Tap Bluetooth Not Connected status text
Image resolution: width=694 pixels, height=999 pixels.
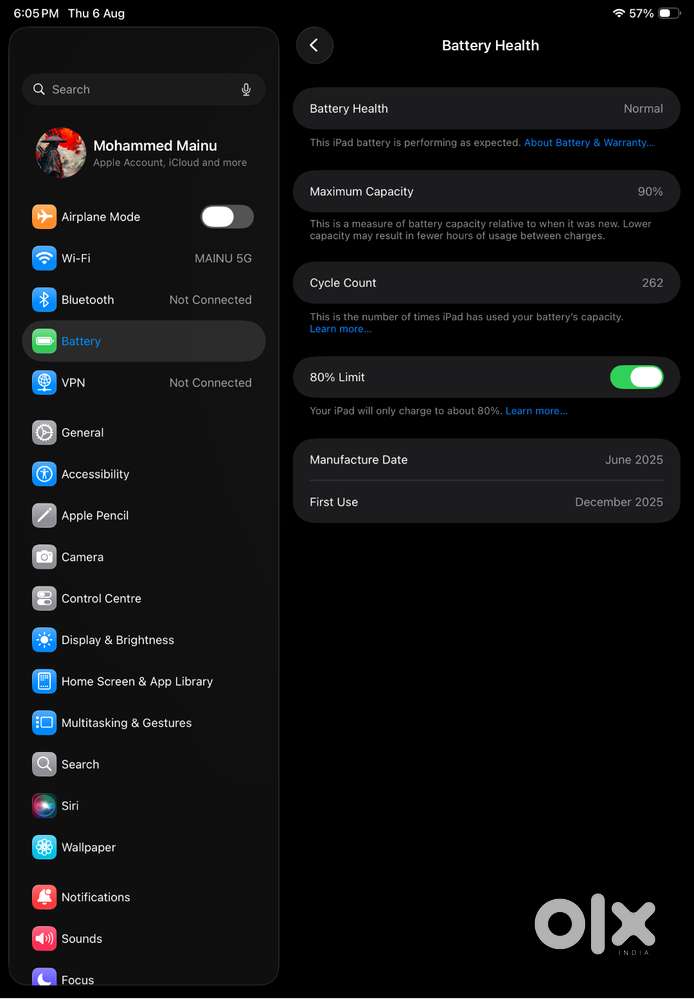coord(210,299)
